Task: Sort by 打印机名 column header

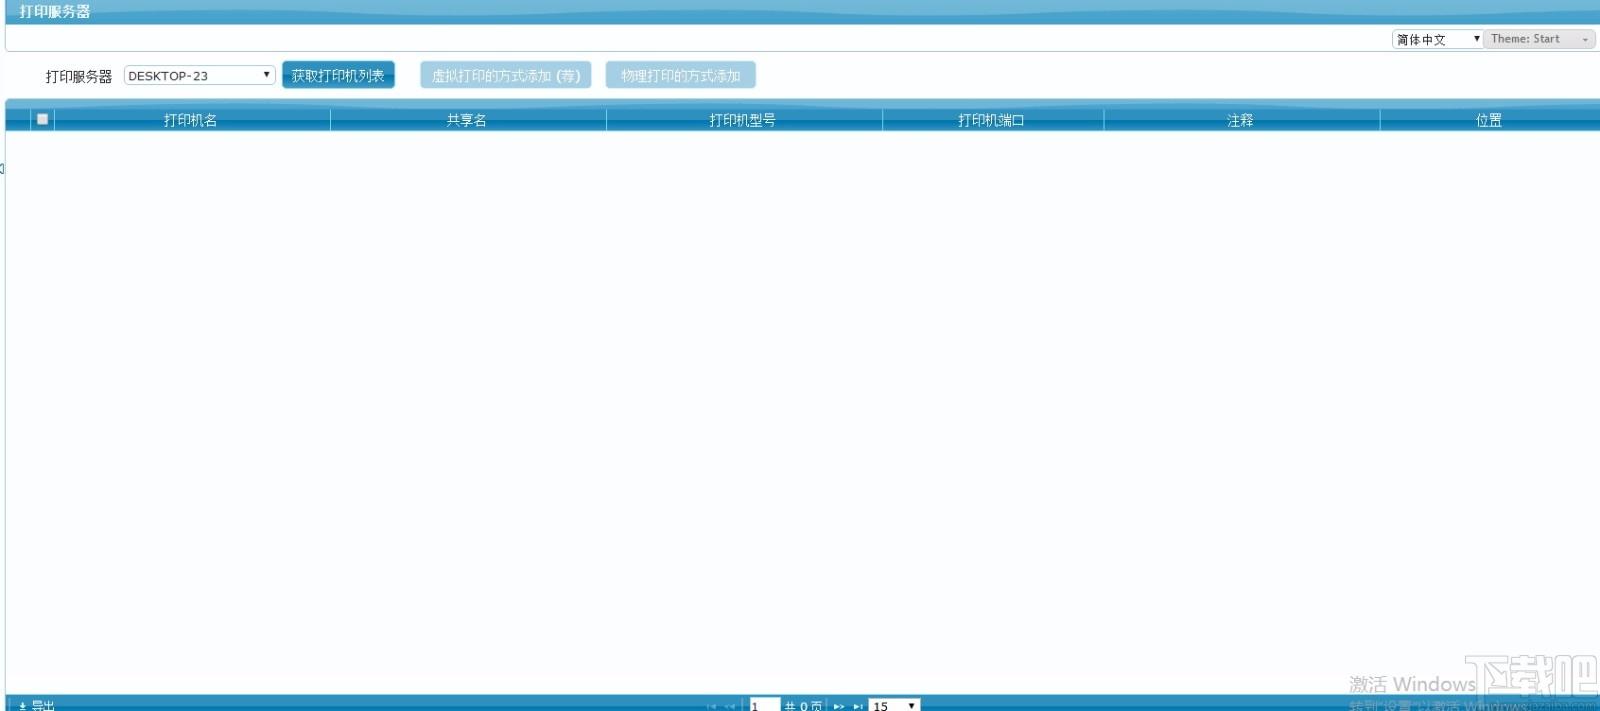Action: 191,120
